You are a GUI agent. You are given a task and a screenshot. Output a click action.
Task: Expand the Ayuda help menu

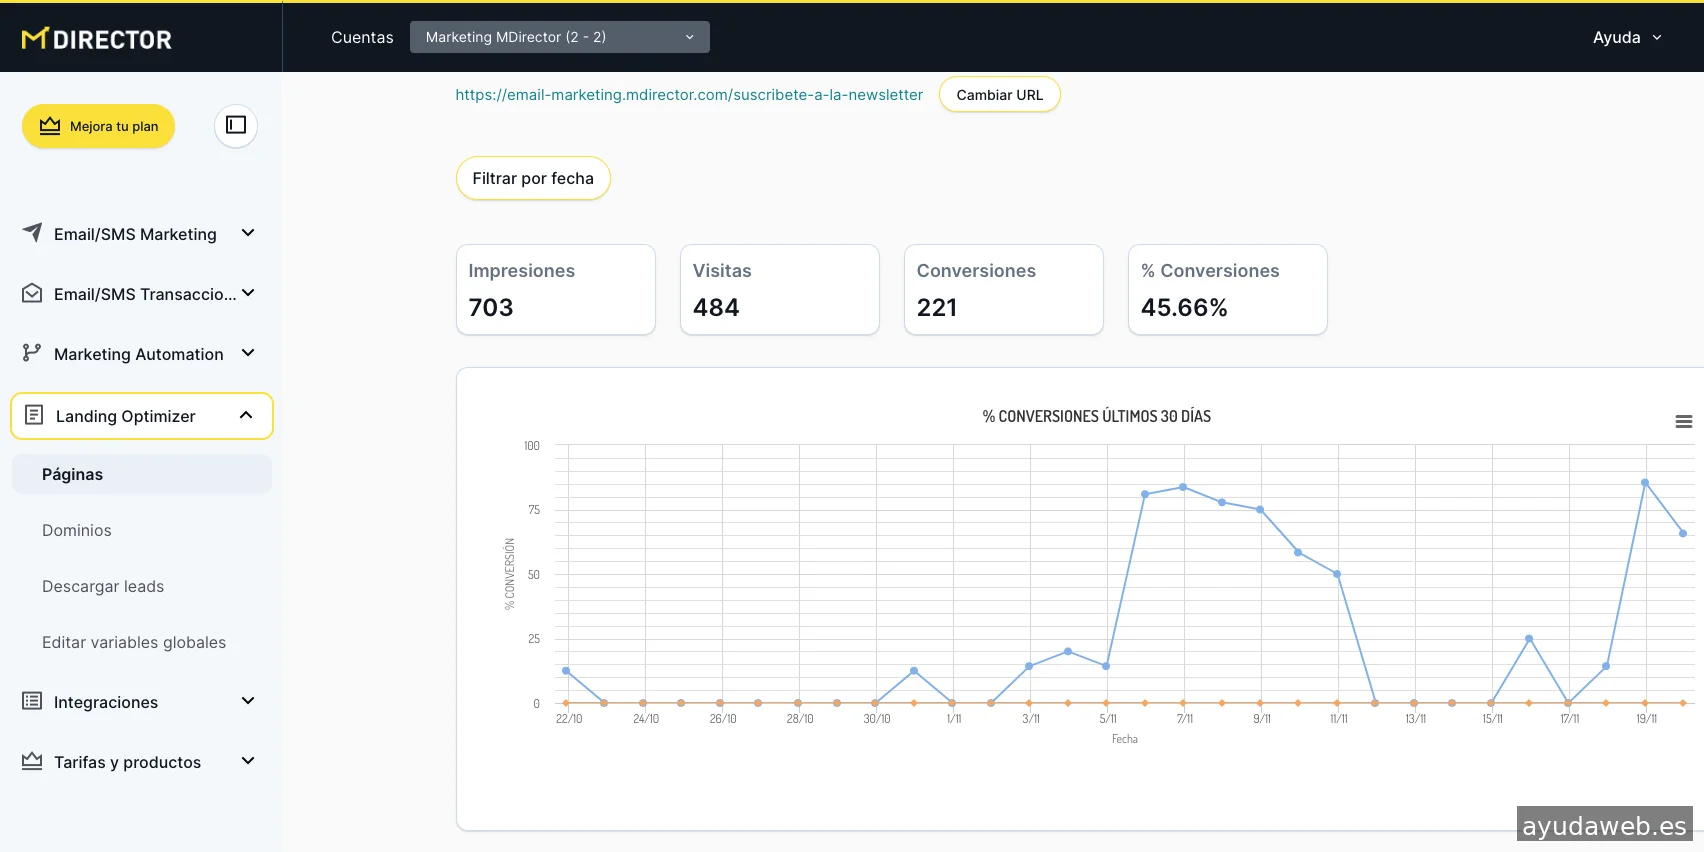click(1627, 37)
